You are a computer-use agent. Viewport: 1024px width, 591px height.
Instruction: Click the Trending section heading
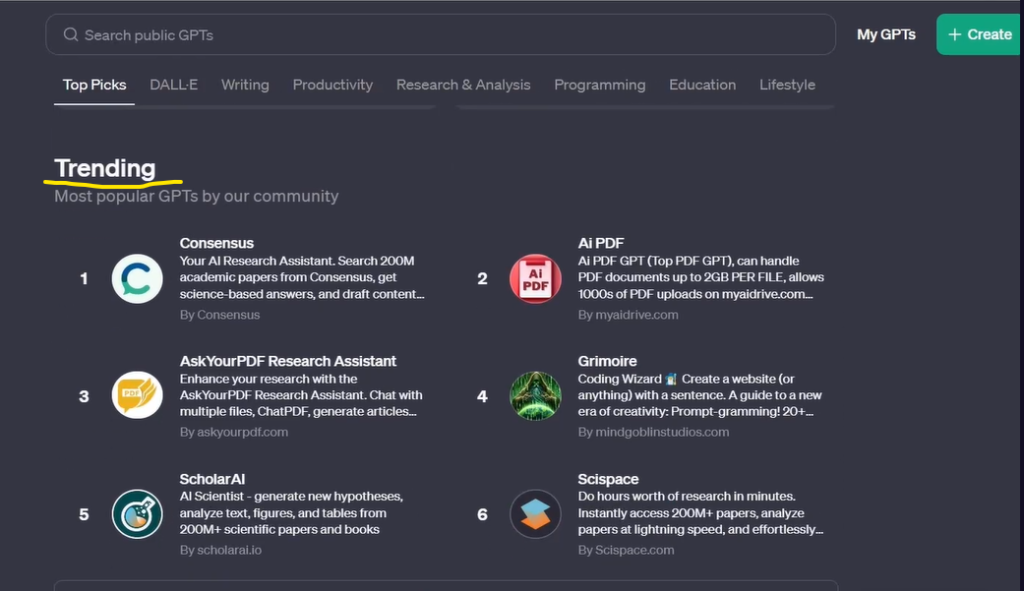(x=105, y=168)
